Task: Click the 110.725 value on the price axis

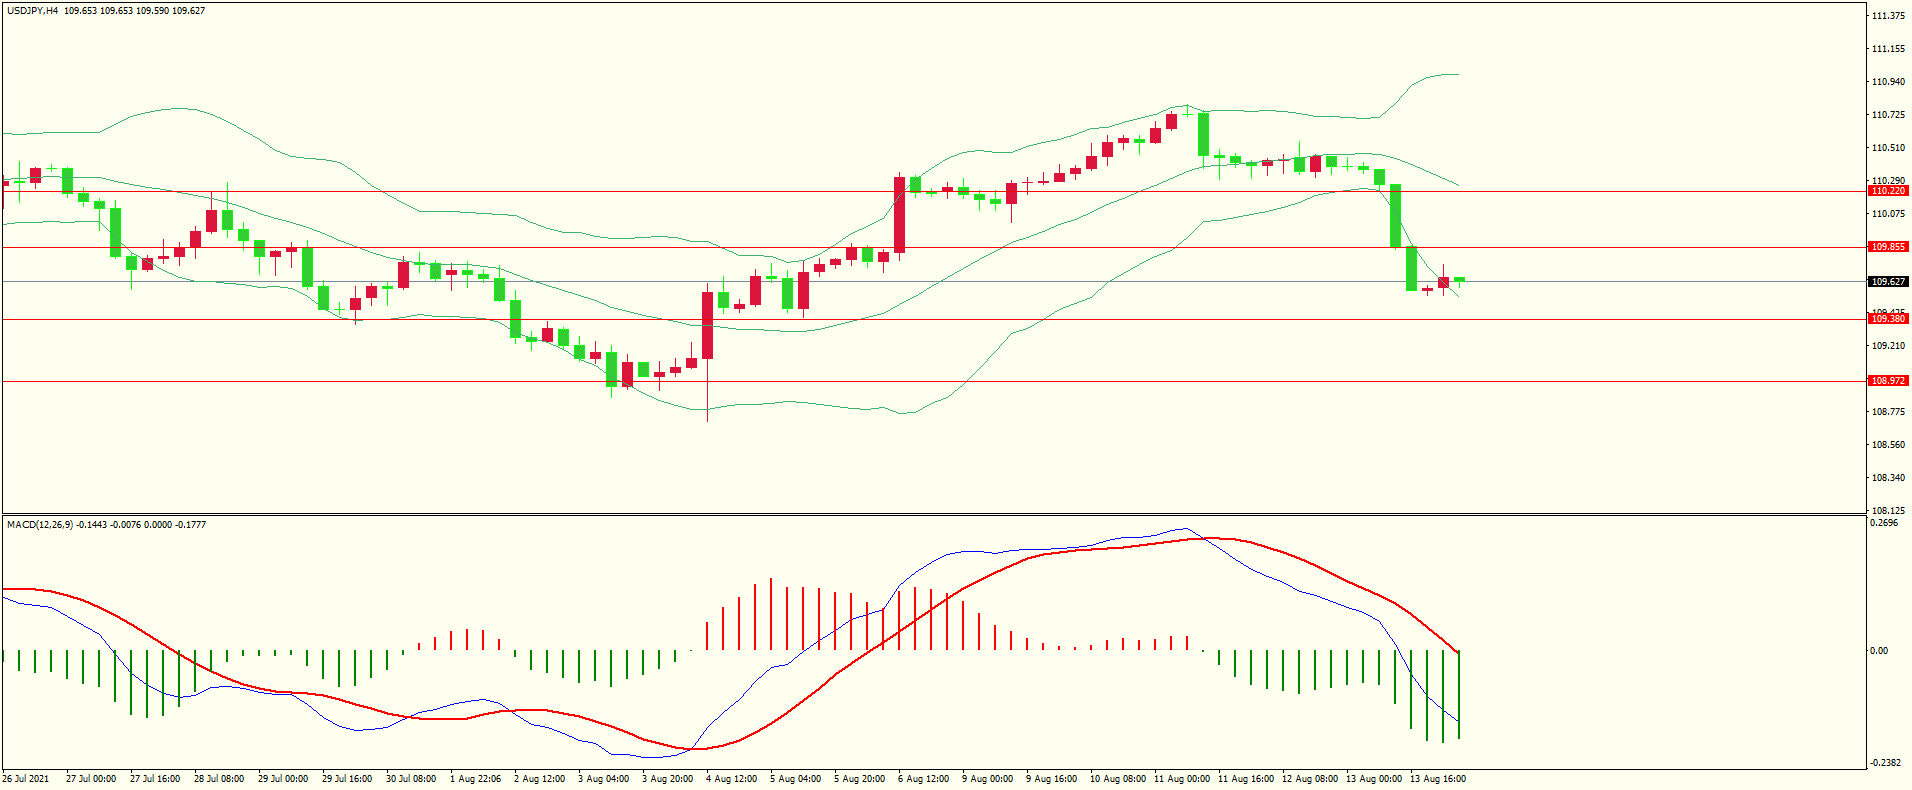Action: pos(1888,115)
